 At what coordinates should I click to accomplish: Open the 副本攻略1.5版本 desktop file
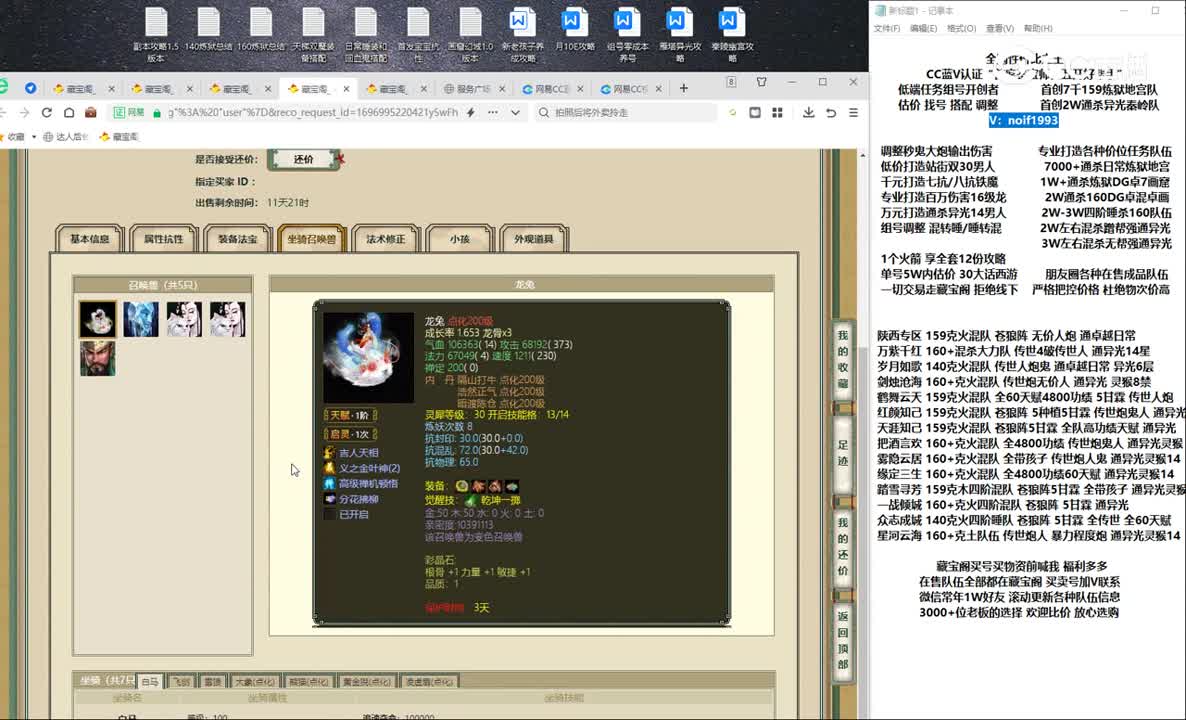point(156,35)
